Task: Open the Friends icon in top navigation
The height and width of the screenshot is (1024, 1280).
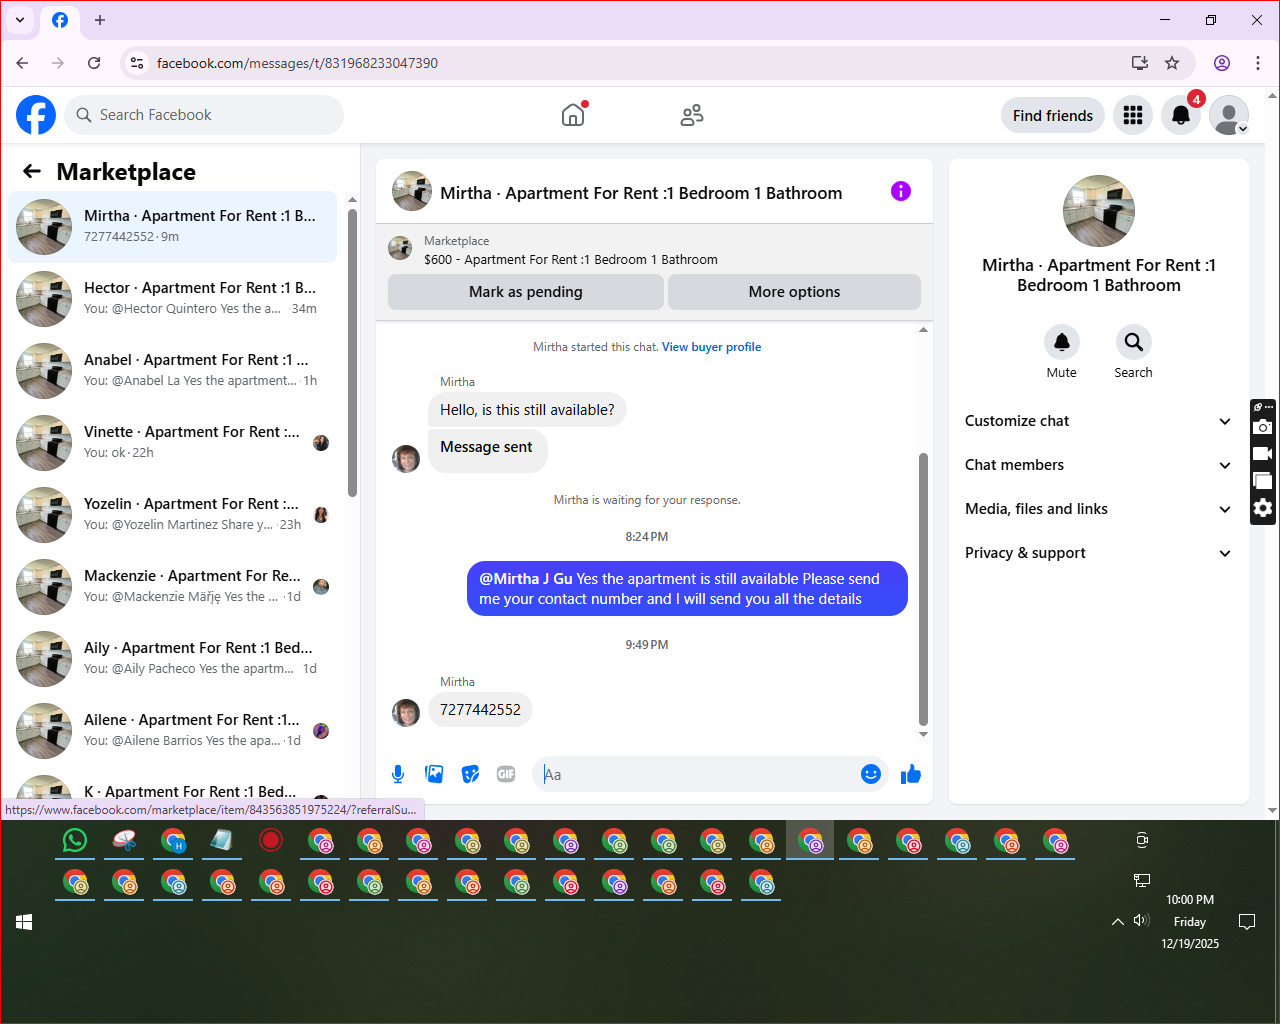Action: coord(692,115)
